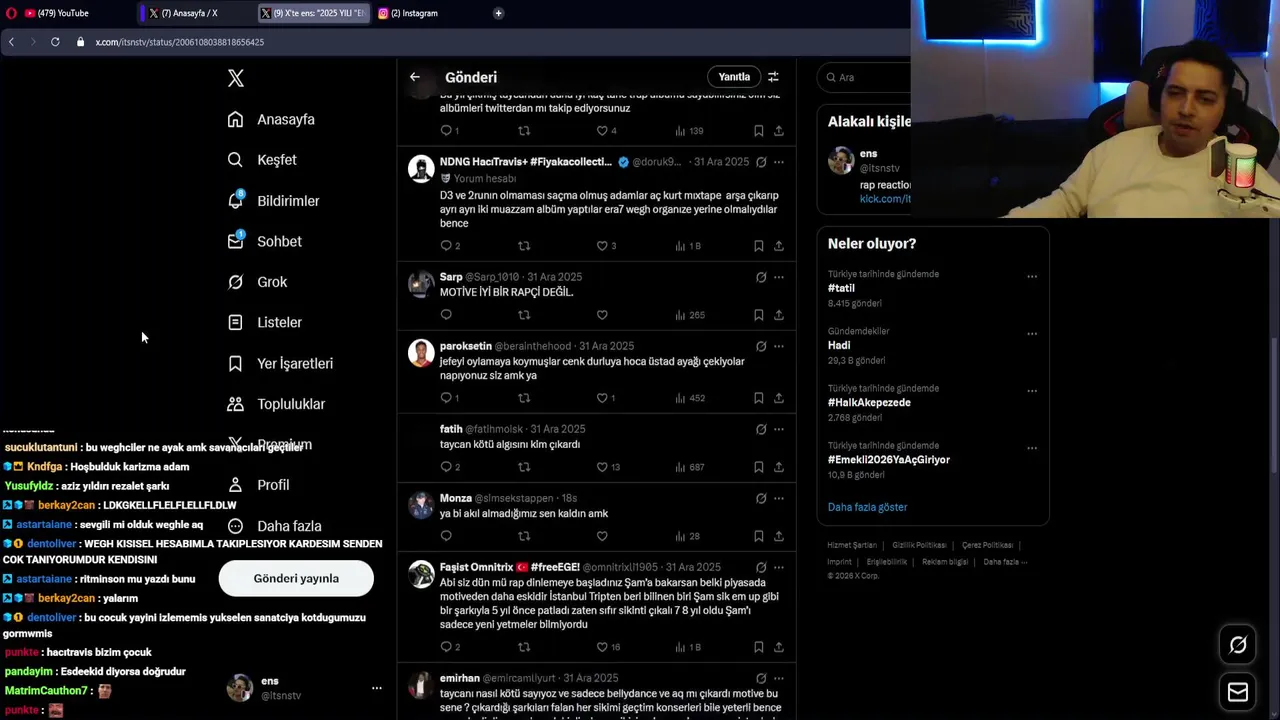Click the Yanıtla button
This screenshot has width=1280, height=720.
click(734, 77)
